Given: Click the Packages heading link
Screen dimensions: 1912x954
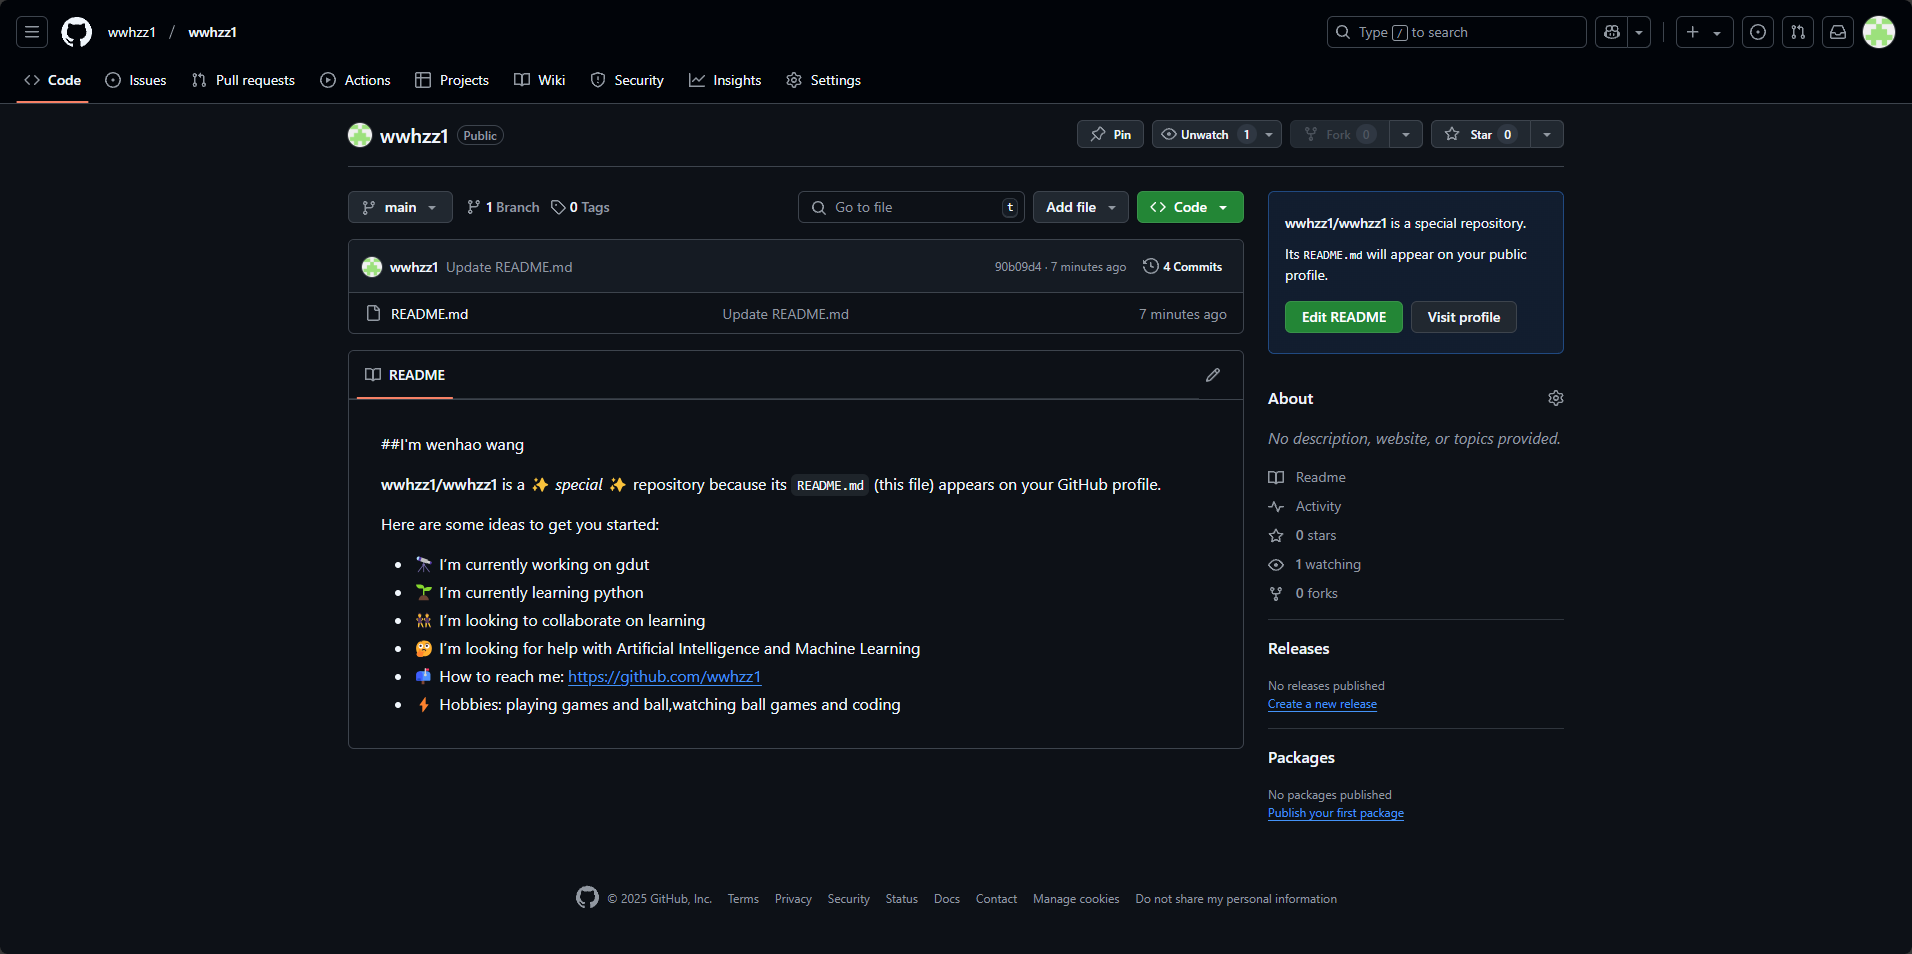Looking at the screenshot, I should (x=1301, y=758).
